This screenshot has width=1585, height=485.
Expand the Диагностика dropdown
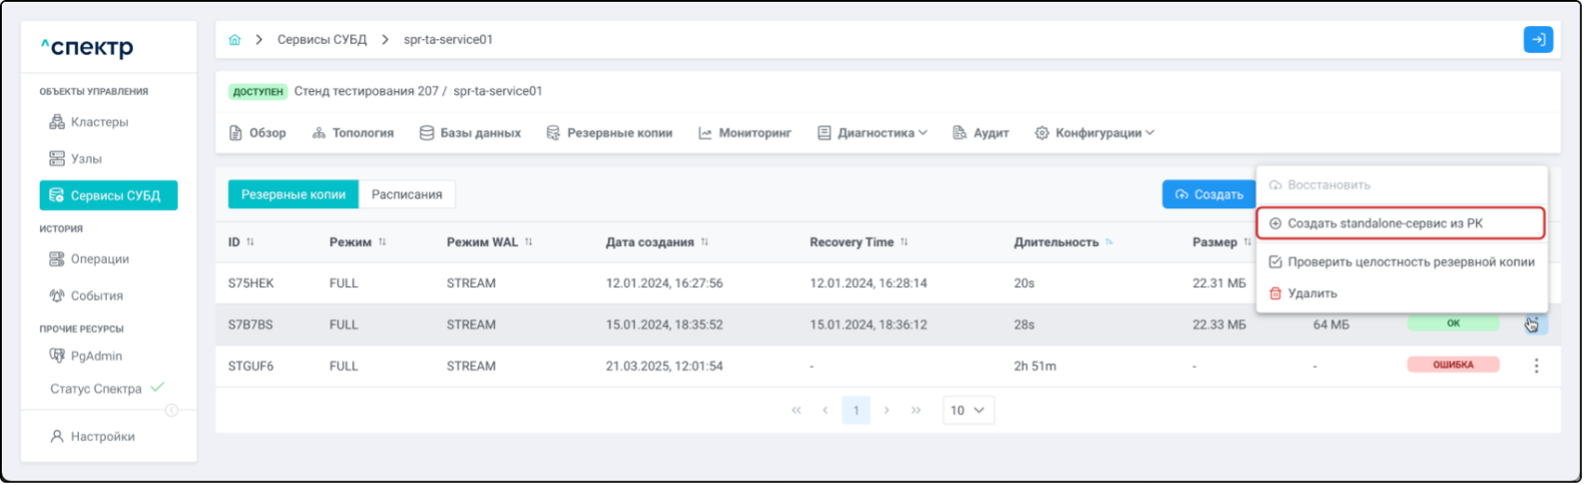coord(873,133)
